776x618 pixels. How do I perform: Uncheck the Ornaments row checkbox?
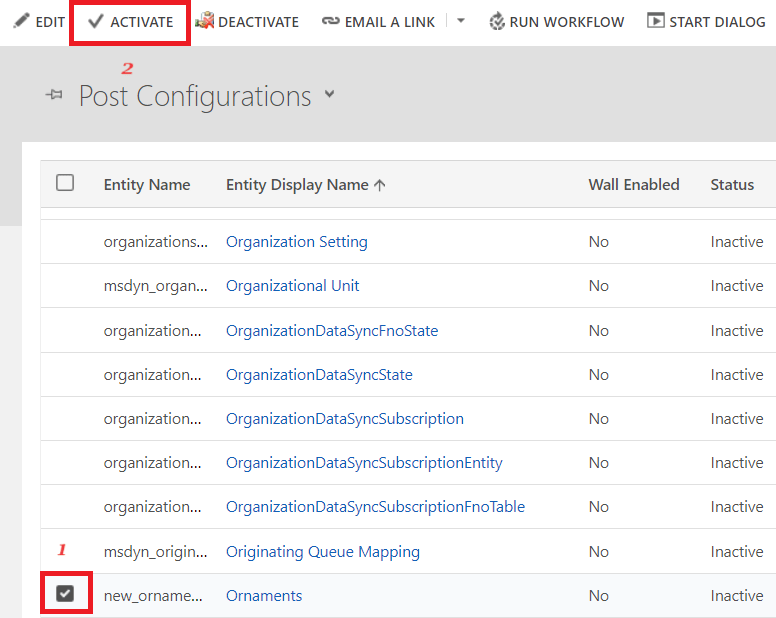[65, 594]
